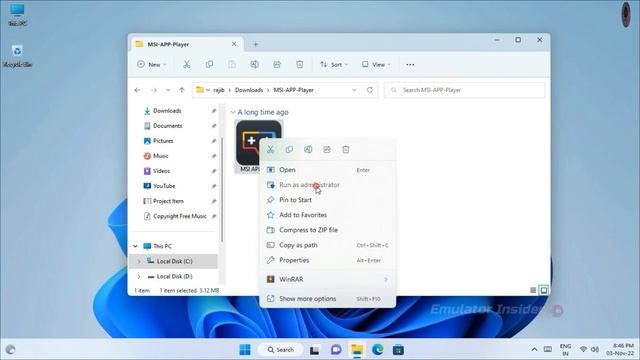This screenshot has height=360, width=640.
Task: Open the WinRAR submenu
Action: click(x=327, y=279)
